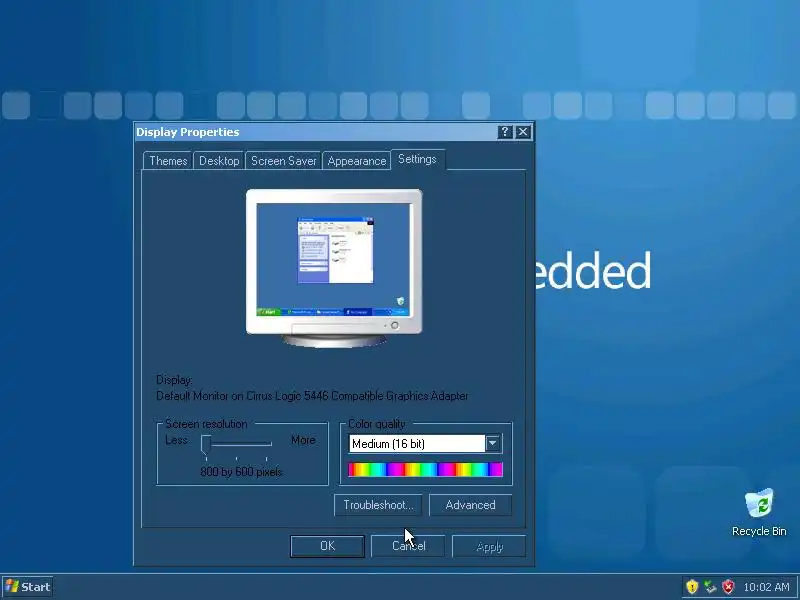
Task: Open the Screen Saver tab
Action: pos(283,161)
